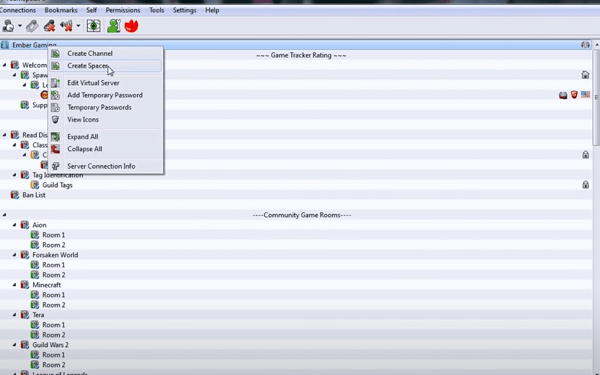Click Room 2 icon under Aion
600x375 pixels.
point(35,245)
